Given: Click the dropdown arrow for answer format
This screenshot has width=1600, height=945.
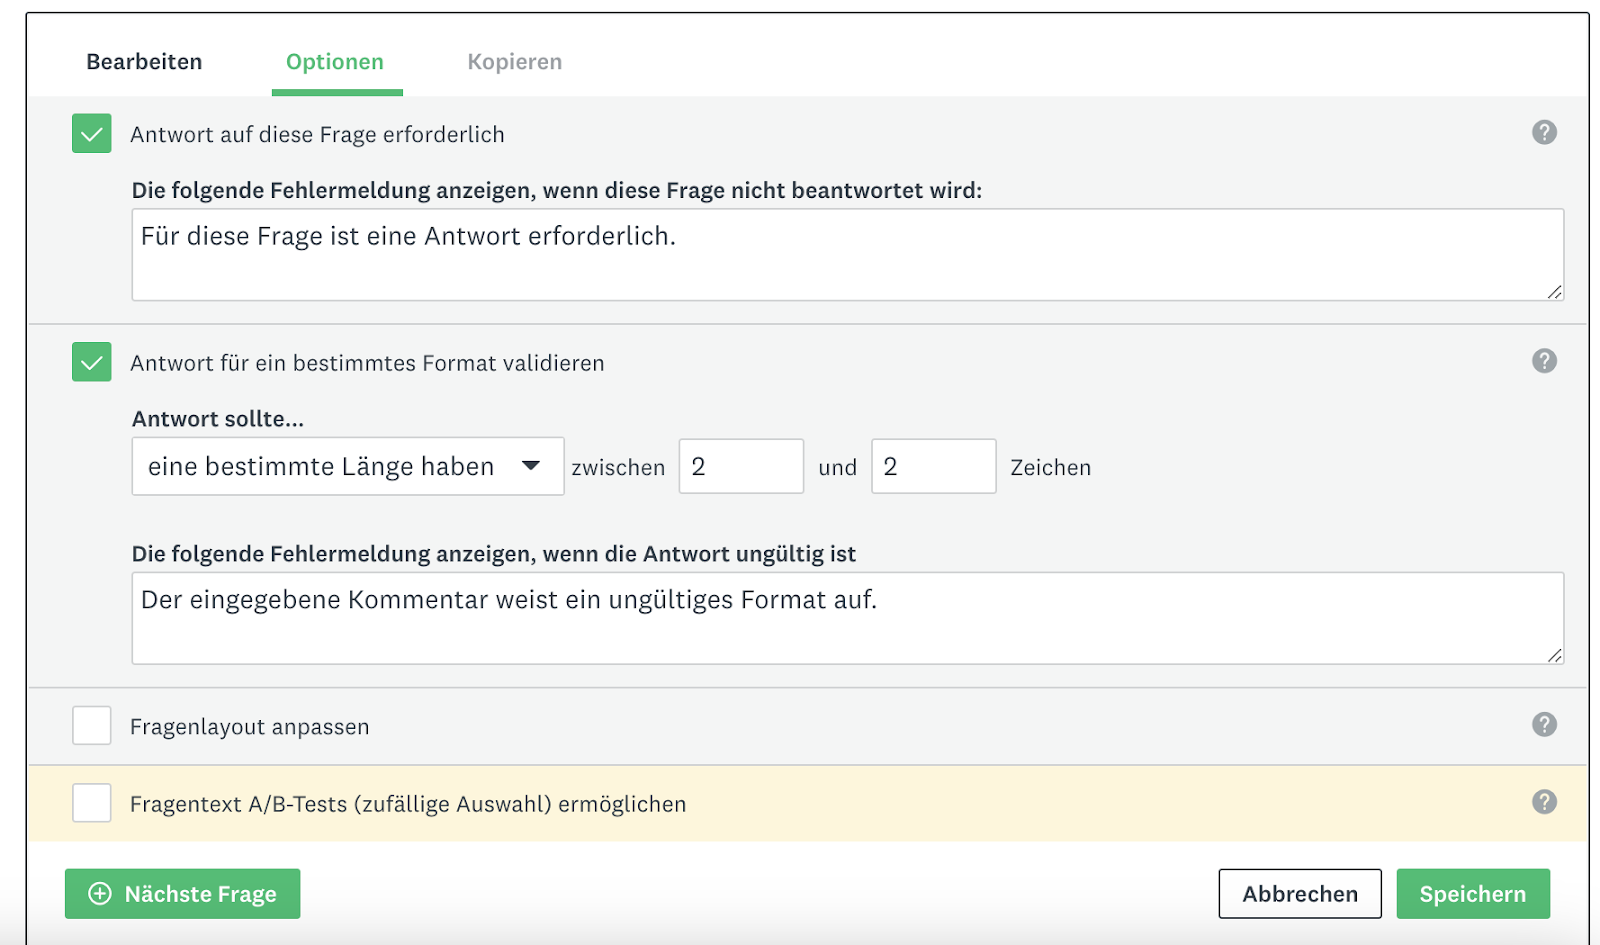Looking at the screenshot, I should click(531, 466).
